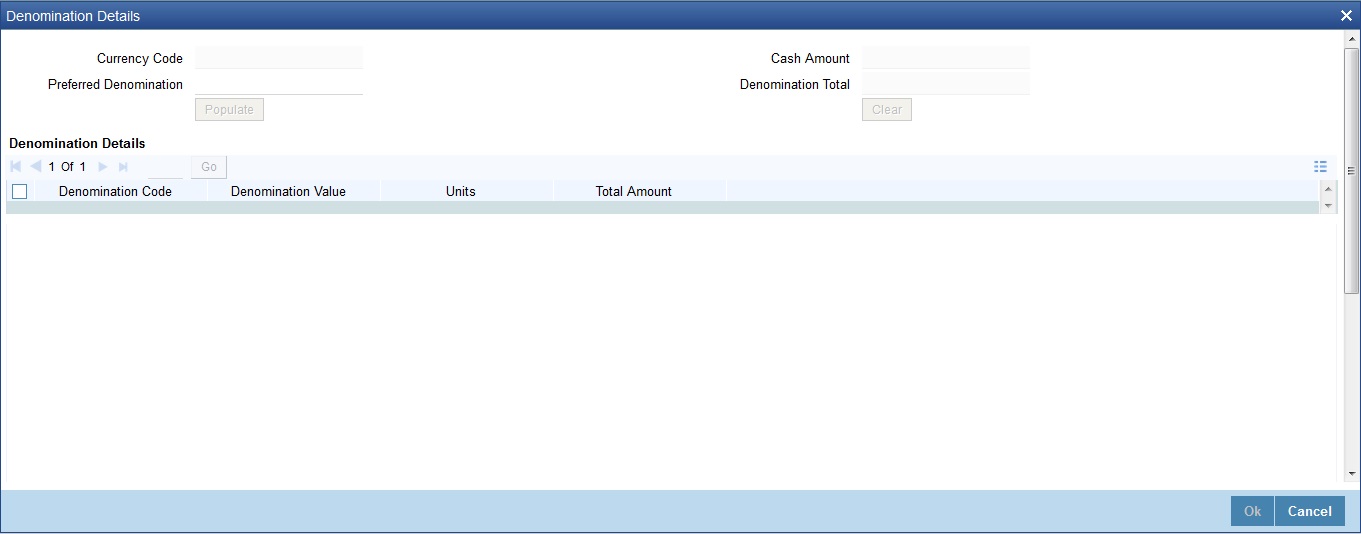Go to next page of records
1361x534 pixels.
[102, 167]
